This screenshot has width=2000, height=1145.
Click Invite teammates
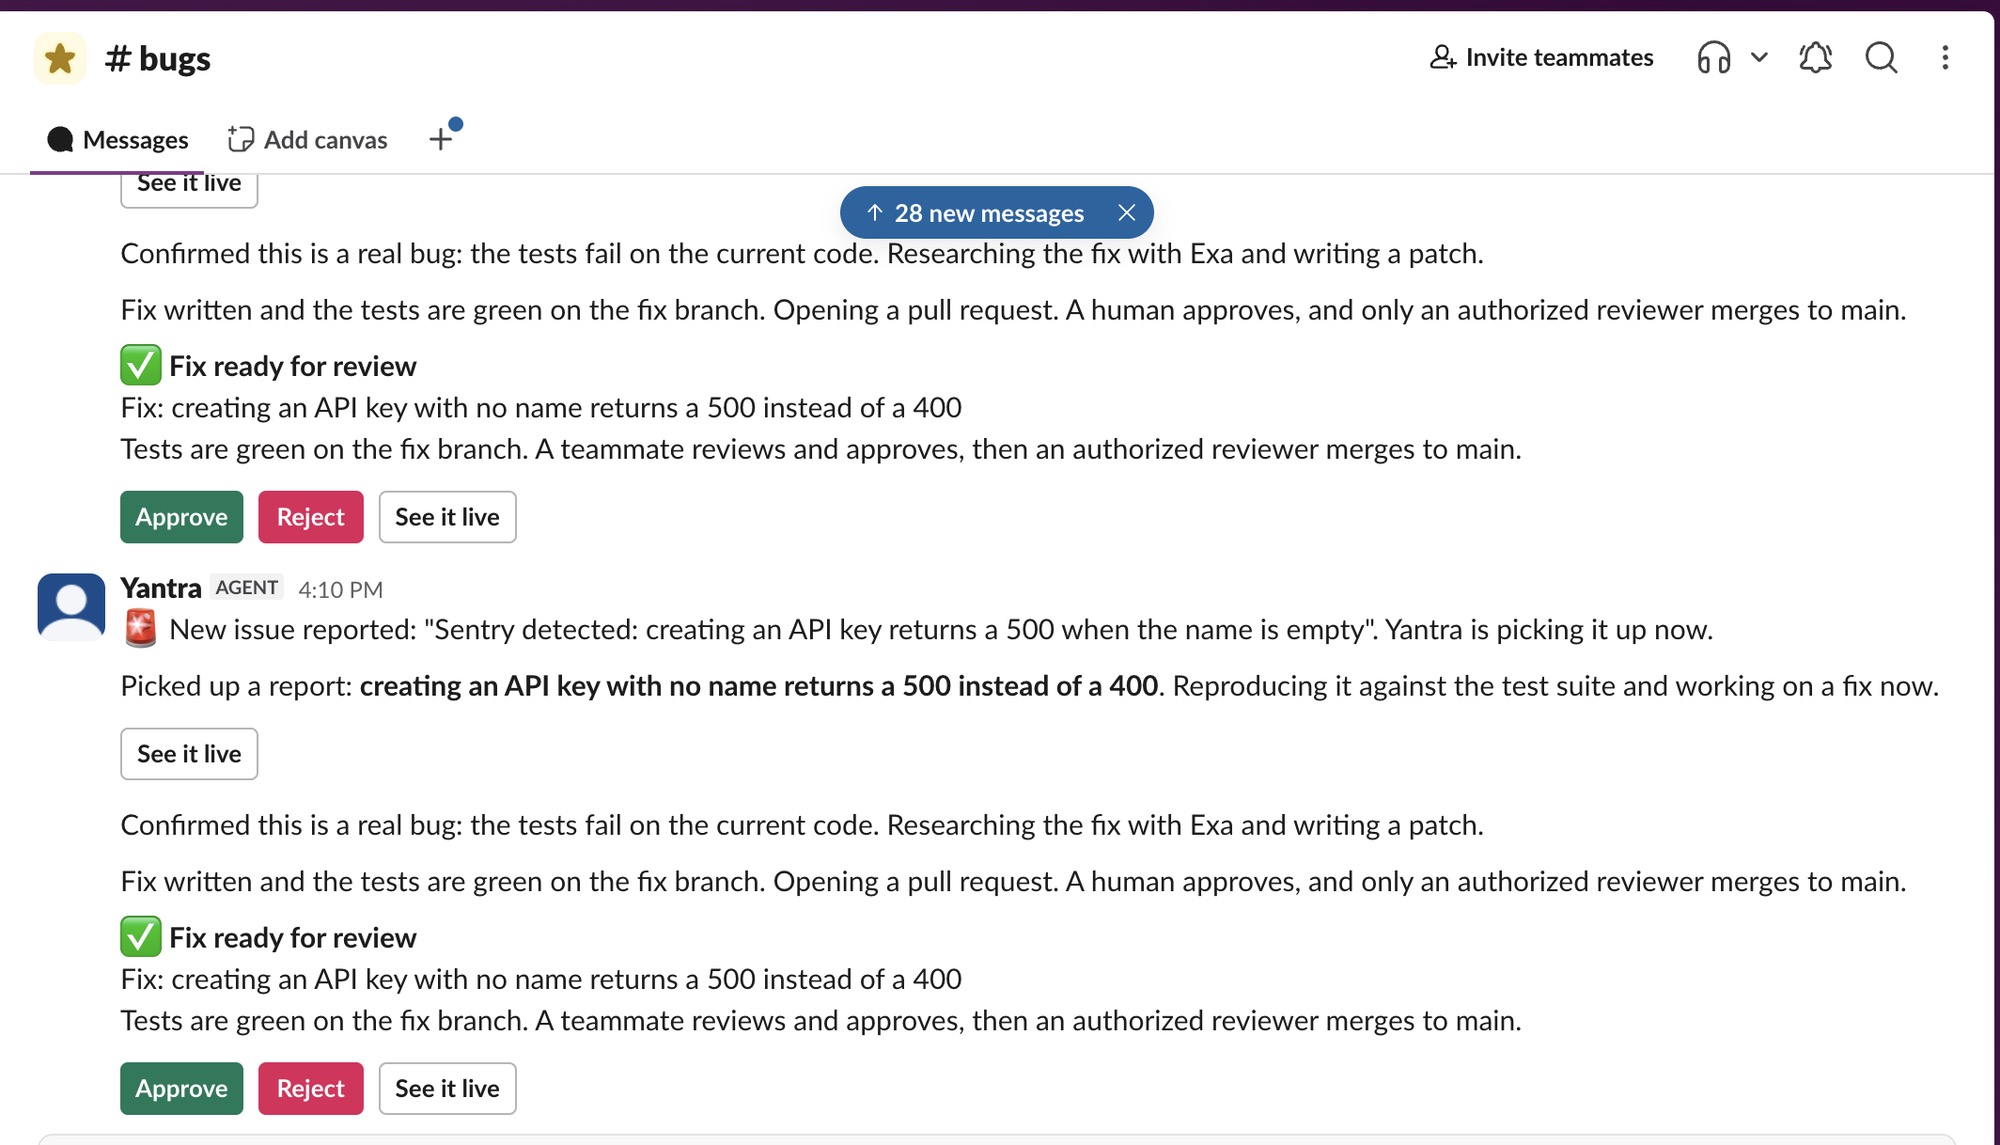pyautogui.click(x=1541, y=57)
